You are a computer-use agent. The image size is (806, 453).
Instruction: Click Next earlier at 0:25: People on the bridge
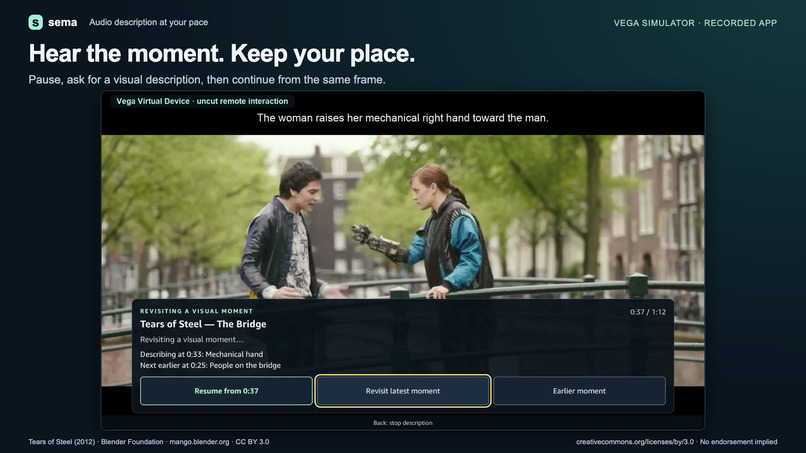[x=210, y=366]
